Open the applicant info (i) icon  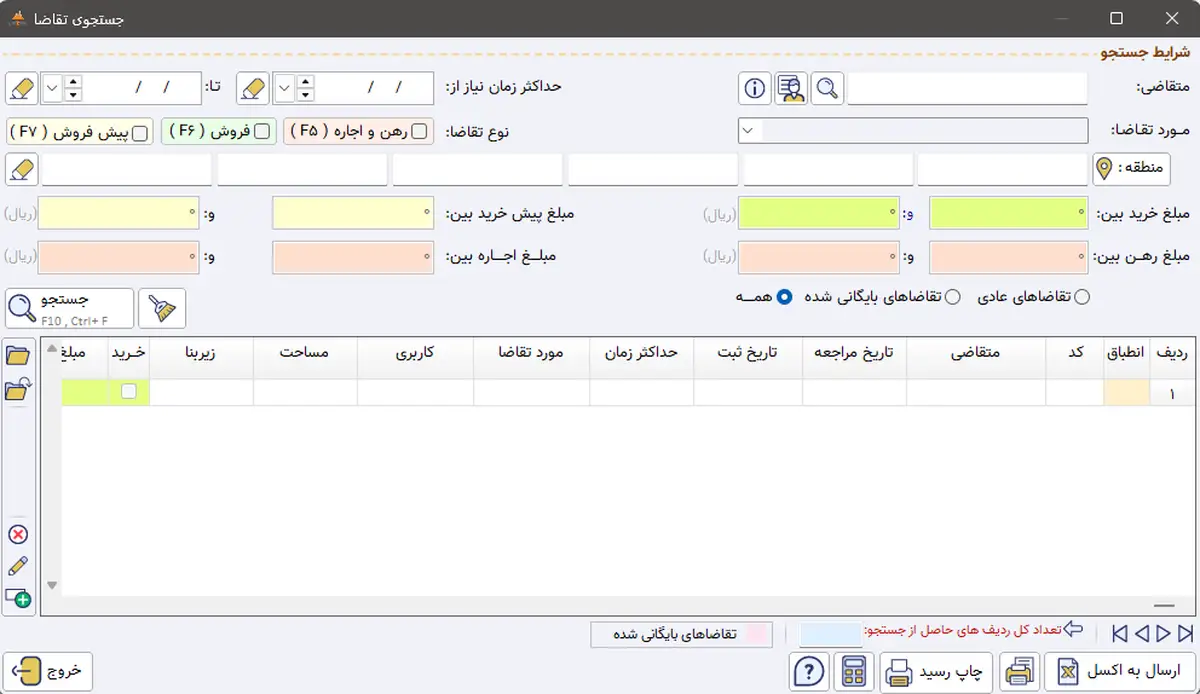pyautogui.click(x=755, y=89)
